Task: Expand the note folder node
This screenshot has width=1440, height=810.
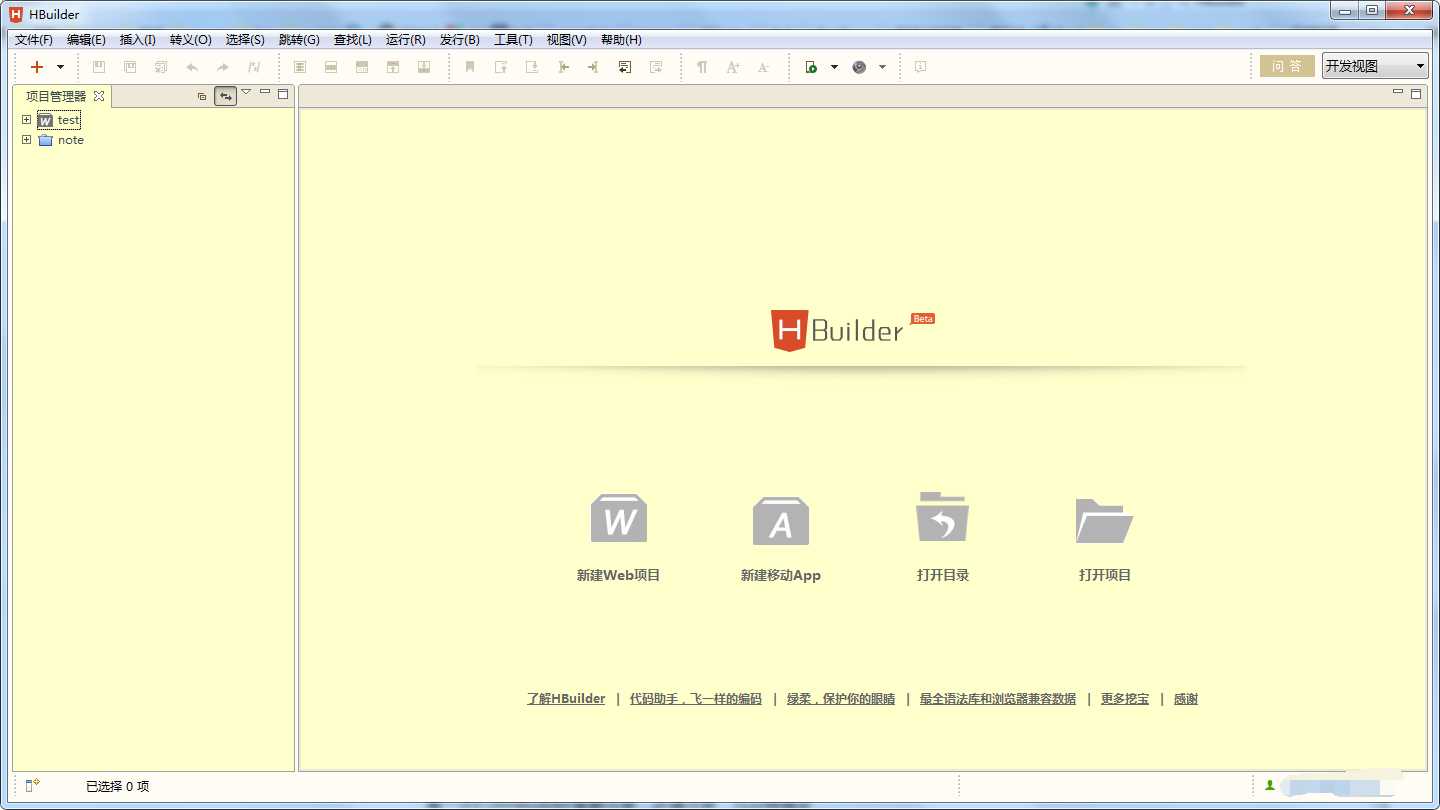Action: coord(26,140)
